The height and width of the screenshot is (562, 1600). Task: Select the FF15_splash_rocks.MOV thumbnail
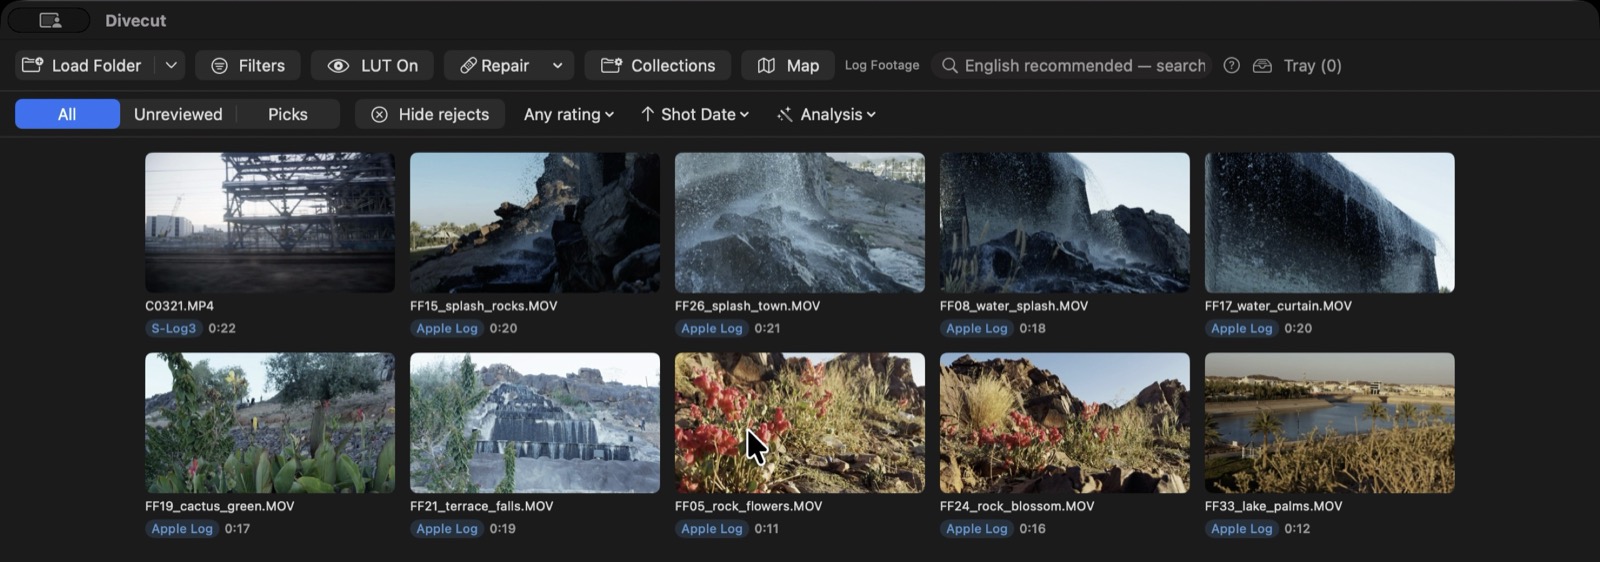pyautogui.click(x=535, y=222)
